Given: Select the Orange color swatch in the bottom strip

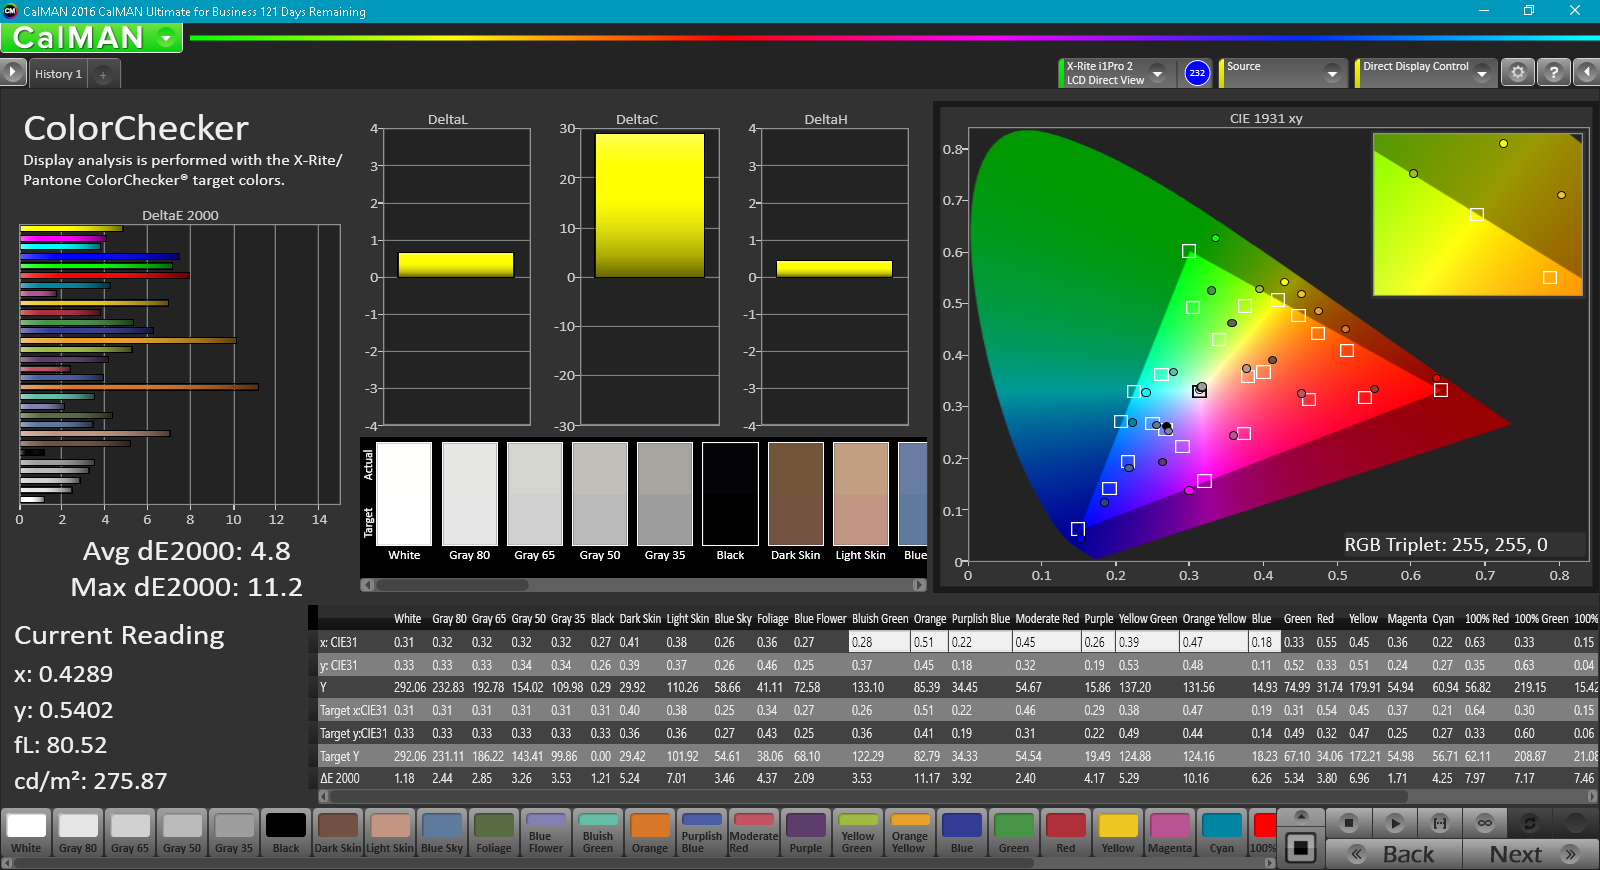Looking at the screenshot, I should tap(650, 833).
